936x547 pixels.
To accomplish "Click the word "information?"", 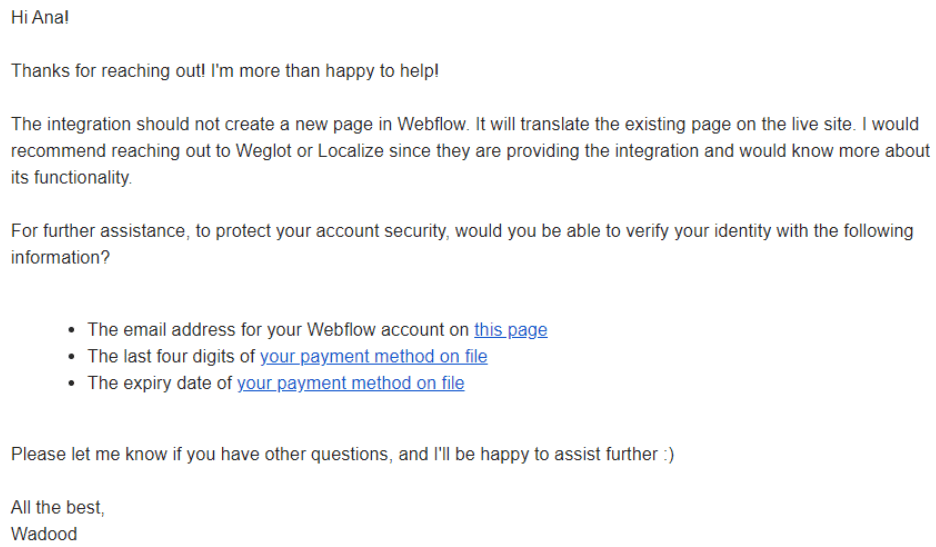I will coord(60,257).
